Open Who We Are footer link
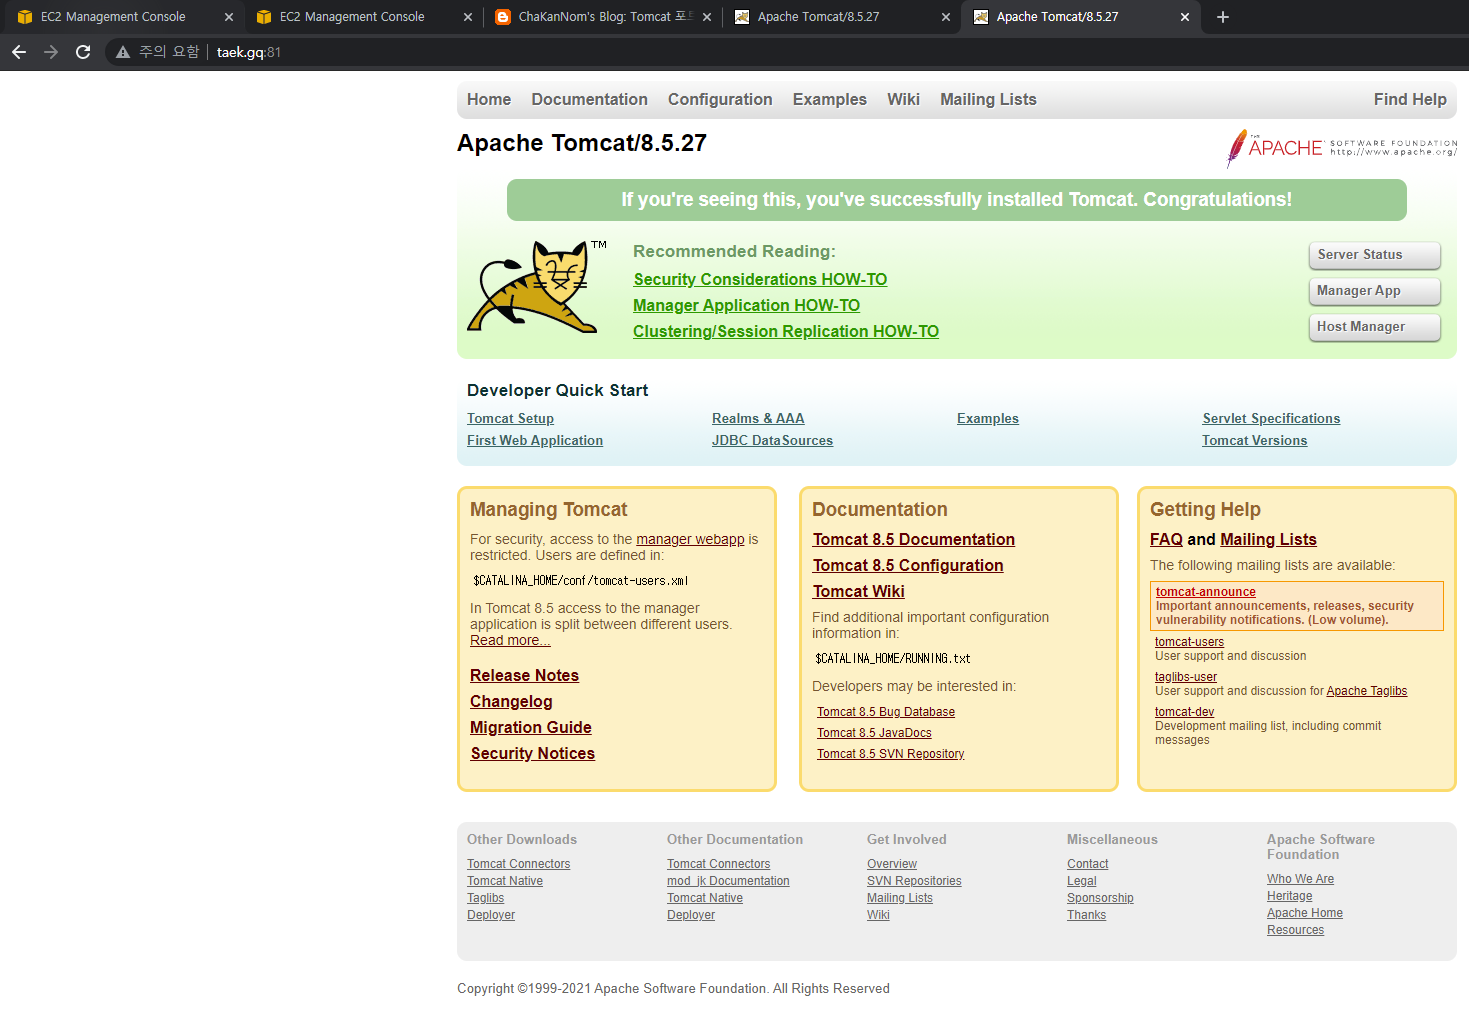This screenshot has width=1469, height=1021. [x=1300, y=879]
